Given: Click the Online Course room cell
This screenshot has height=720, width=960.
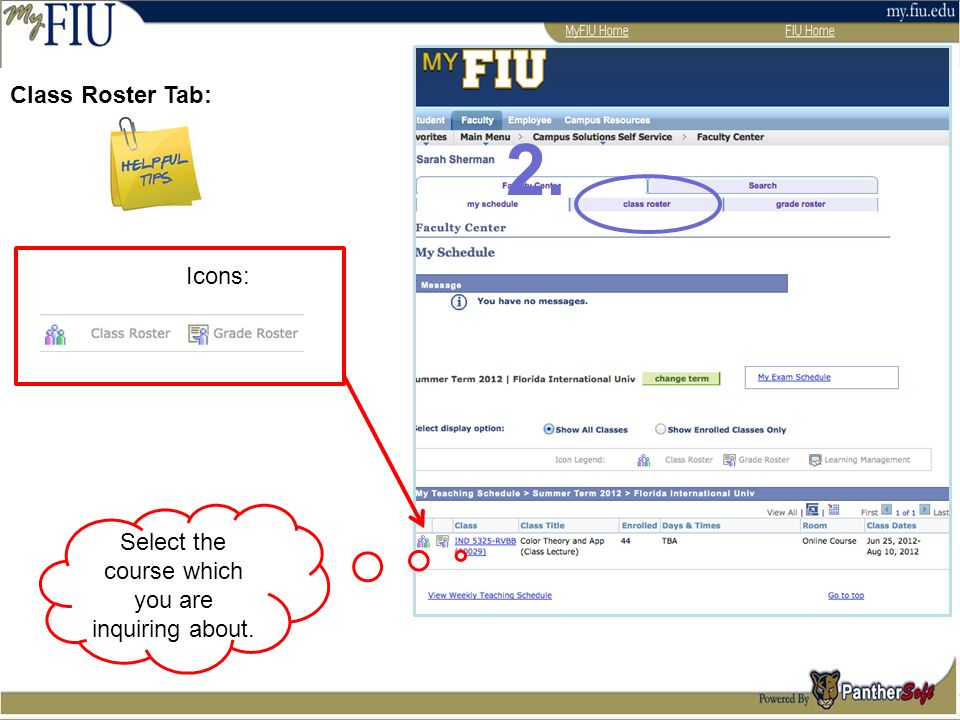Looking at the screenshot, I should (829, 541).
